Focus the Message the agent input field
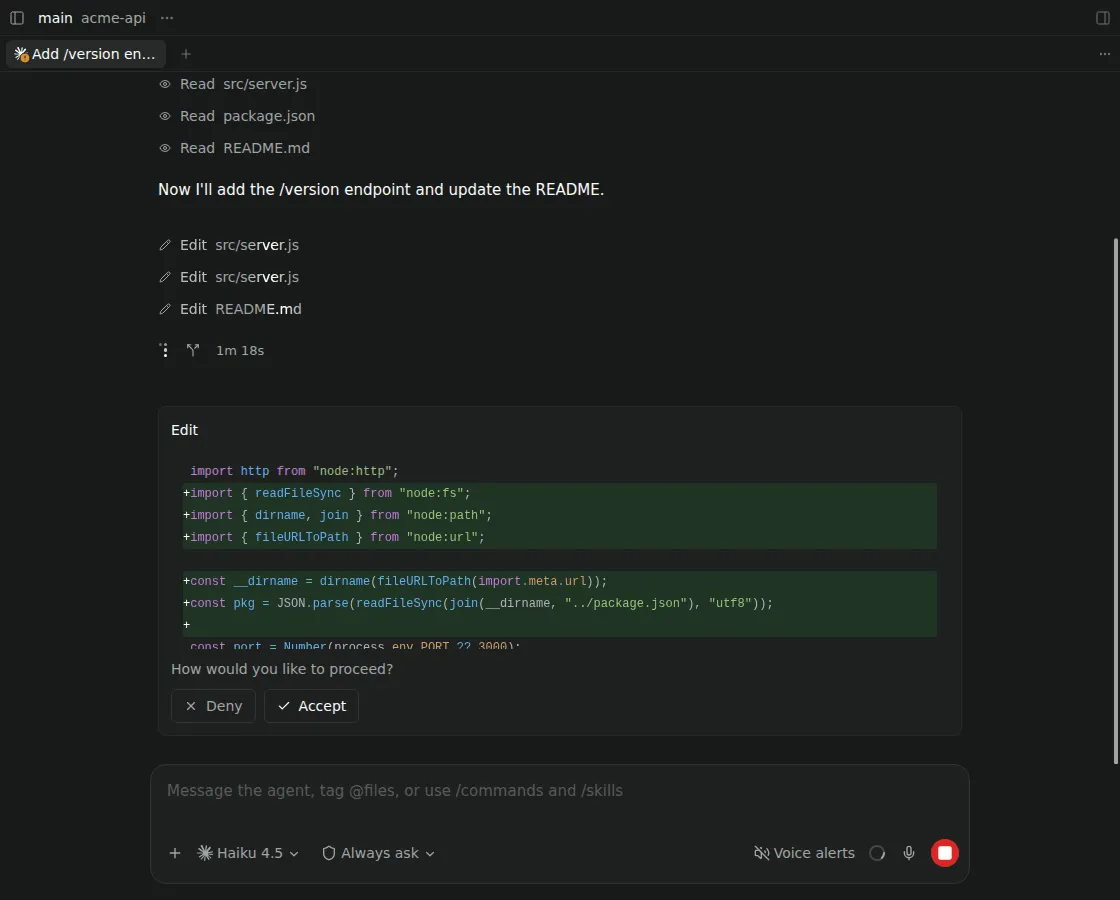 (559, 791)
